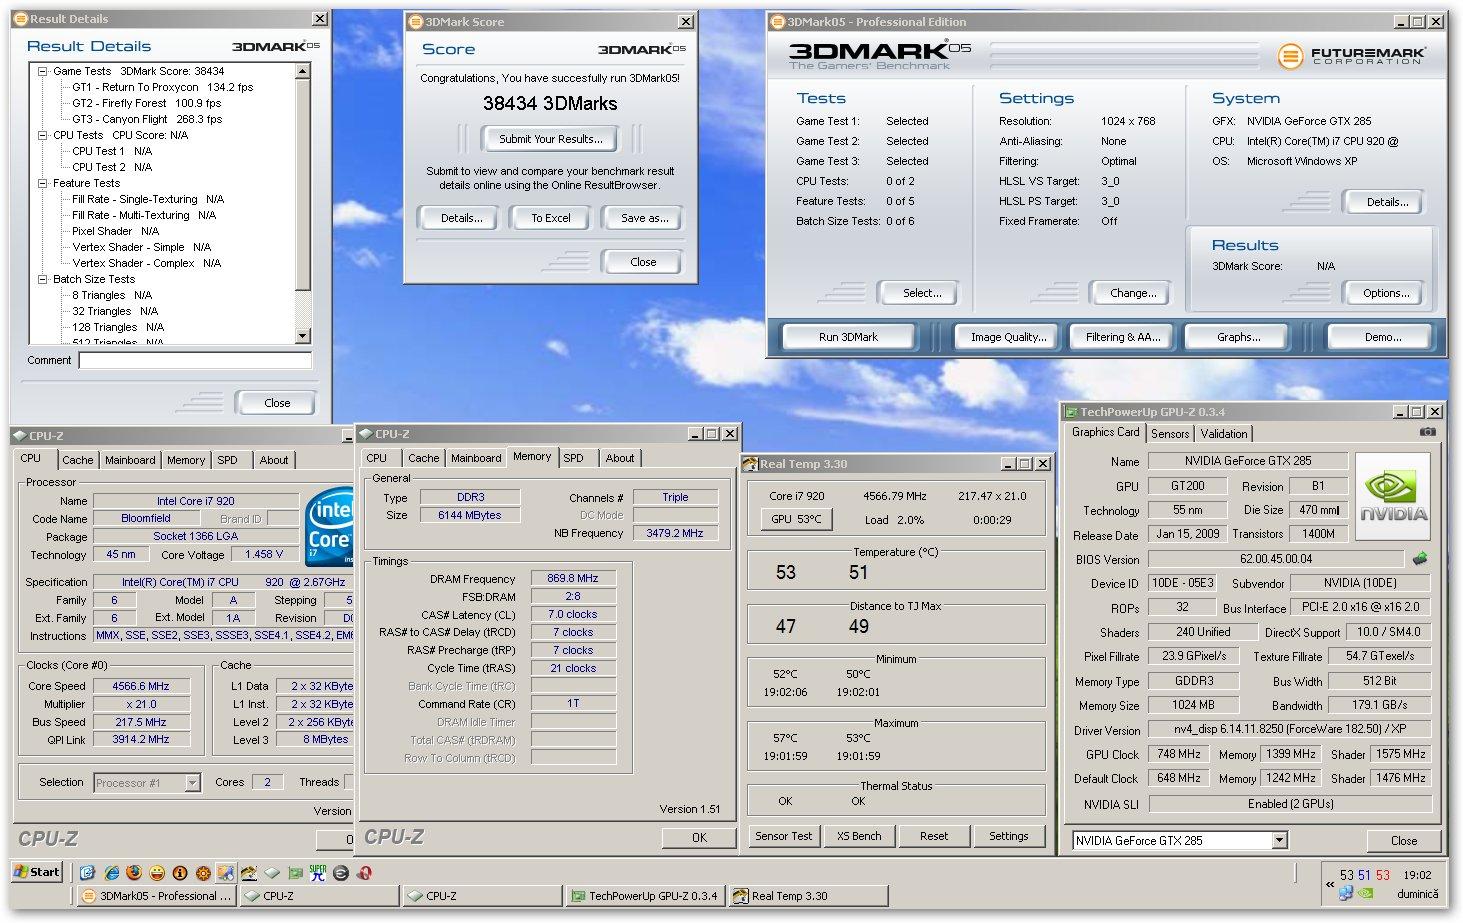Click the To Excel button
Viewport: 1463px width, 923px height.
coord(551,218)
